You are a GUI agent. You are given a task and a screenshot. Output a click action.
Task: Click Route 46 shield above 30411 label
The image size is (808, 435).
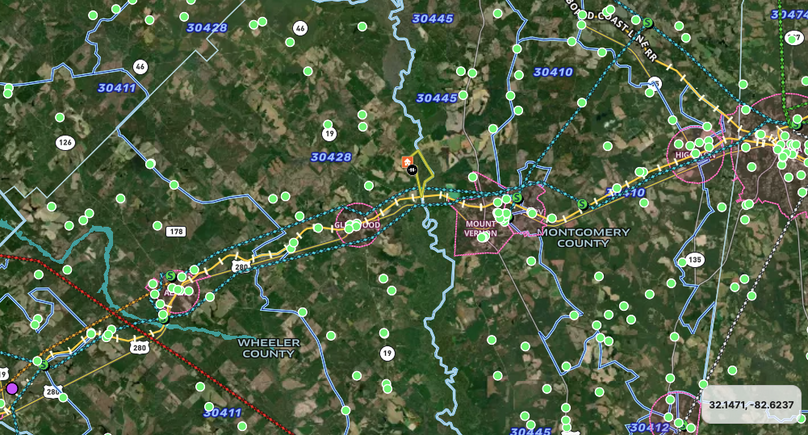point(140,66)
